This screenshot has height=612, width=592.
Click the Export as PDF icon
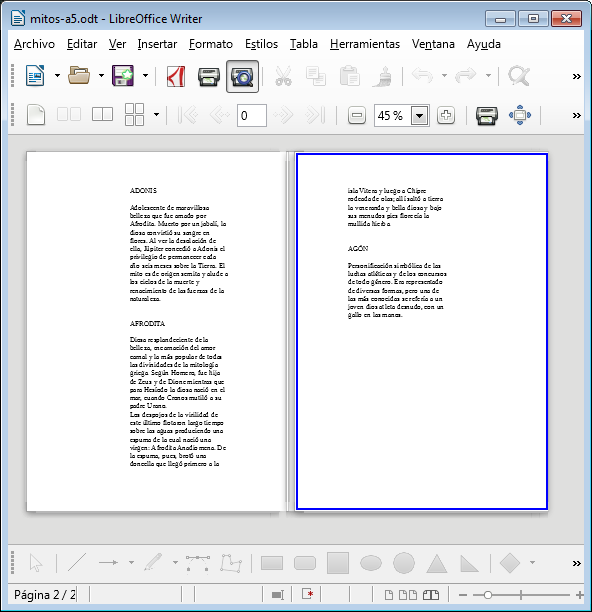176,76
